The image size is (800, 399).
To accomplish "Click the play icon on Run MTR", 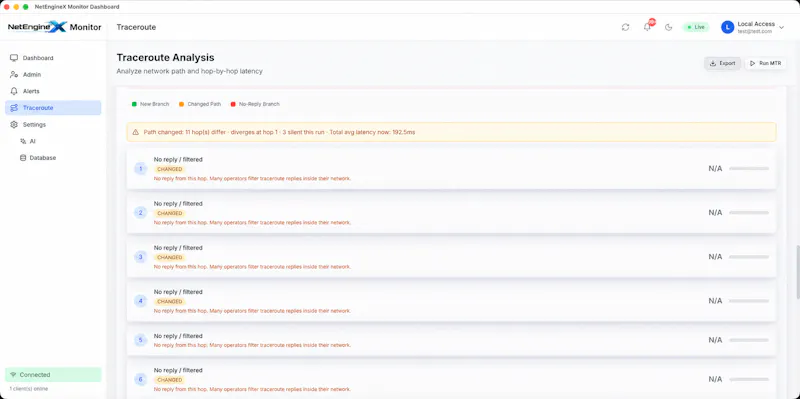I will click(753, 63).
